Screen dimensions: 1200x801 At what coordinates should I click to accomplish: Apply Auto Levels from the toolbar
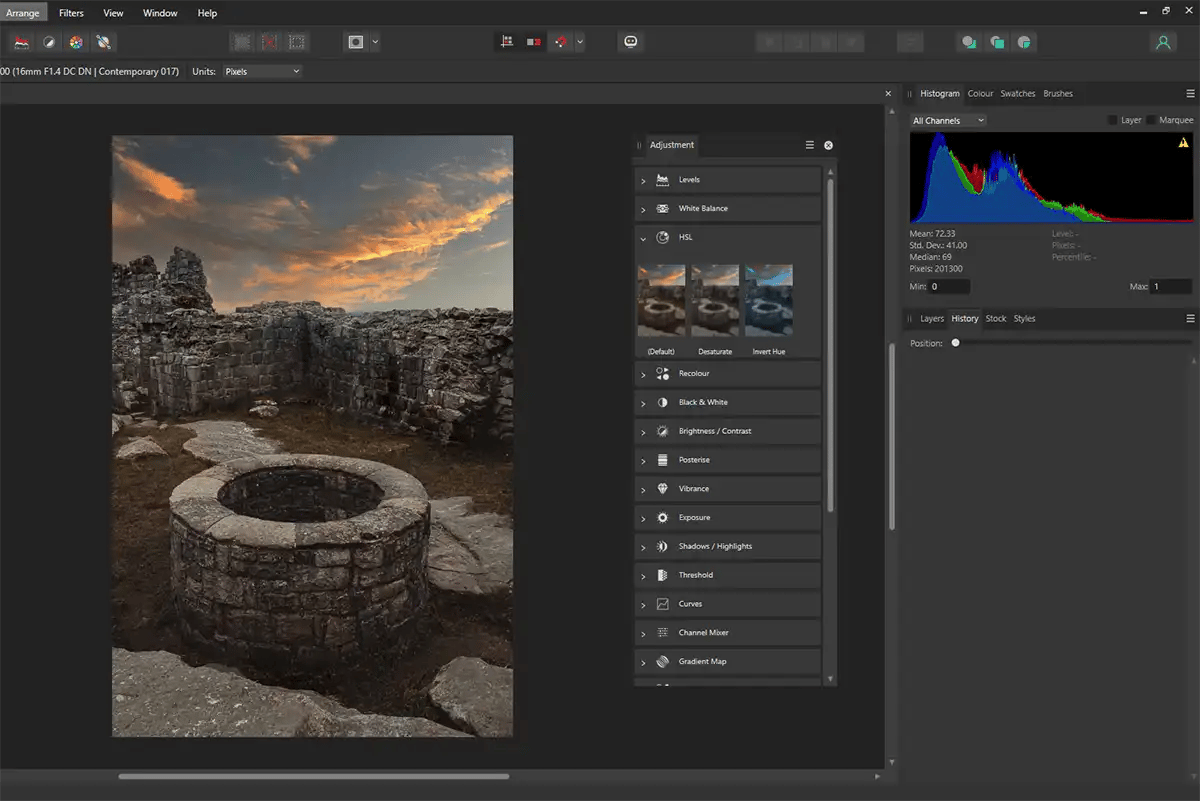tap(21, 42)
